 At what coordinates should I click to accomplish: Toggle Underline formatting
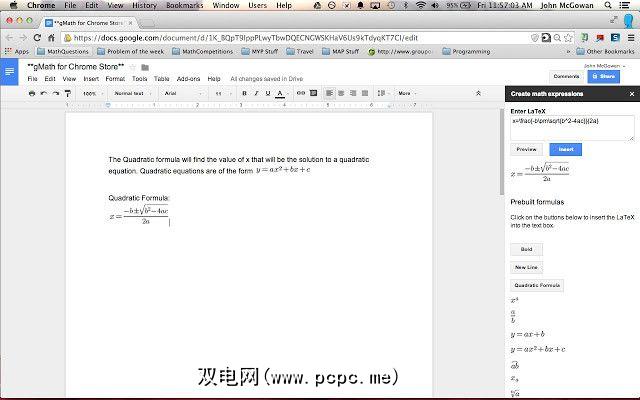pos(268,93)
